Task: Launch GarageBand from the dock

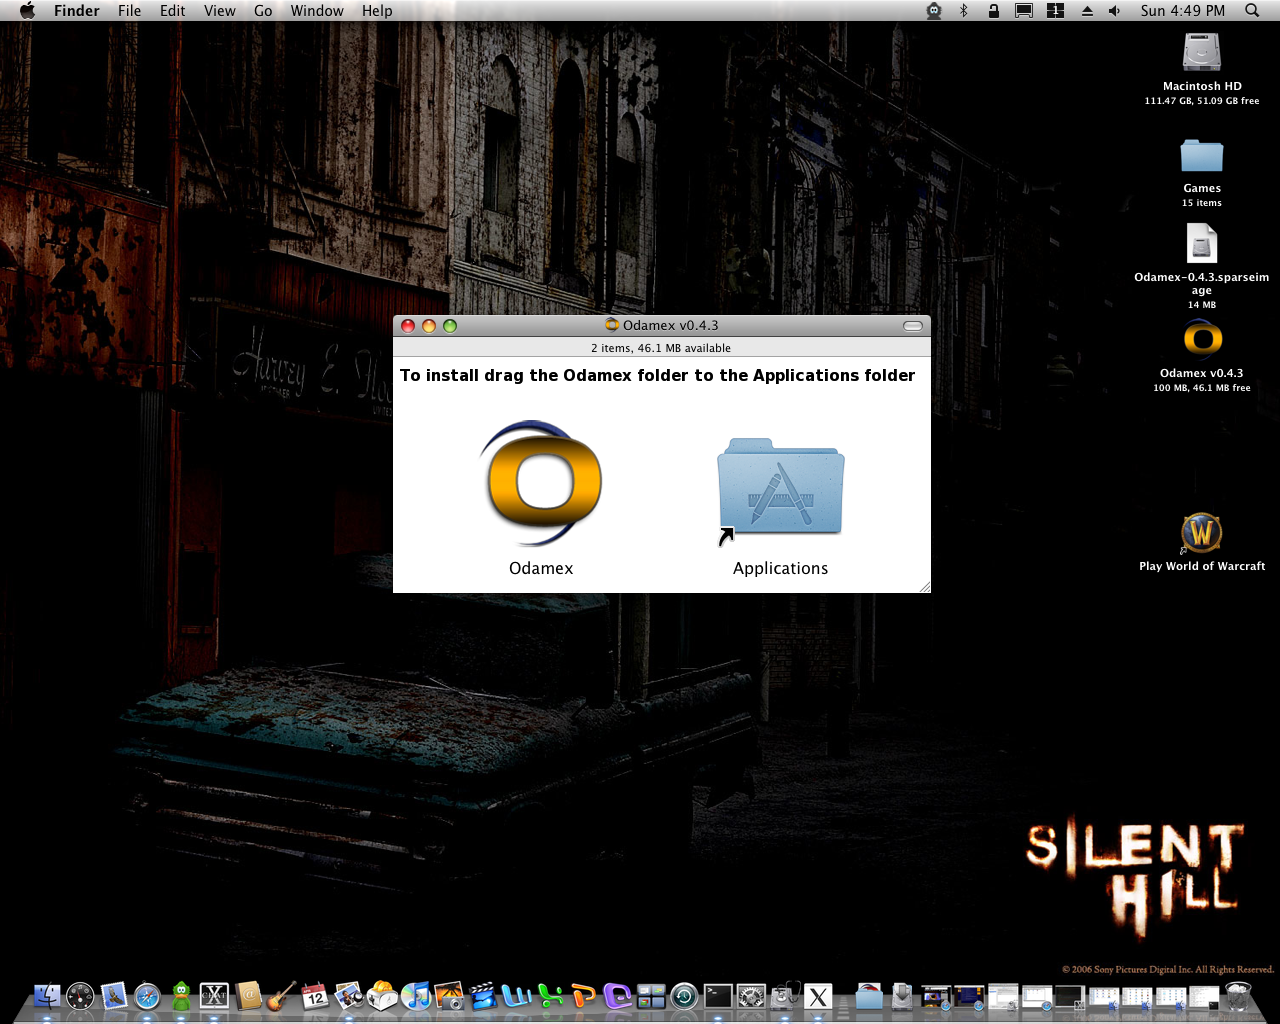Action: pyautogui.click(x=281, y=996)
